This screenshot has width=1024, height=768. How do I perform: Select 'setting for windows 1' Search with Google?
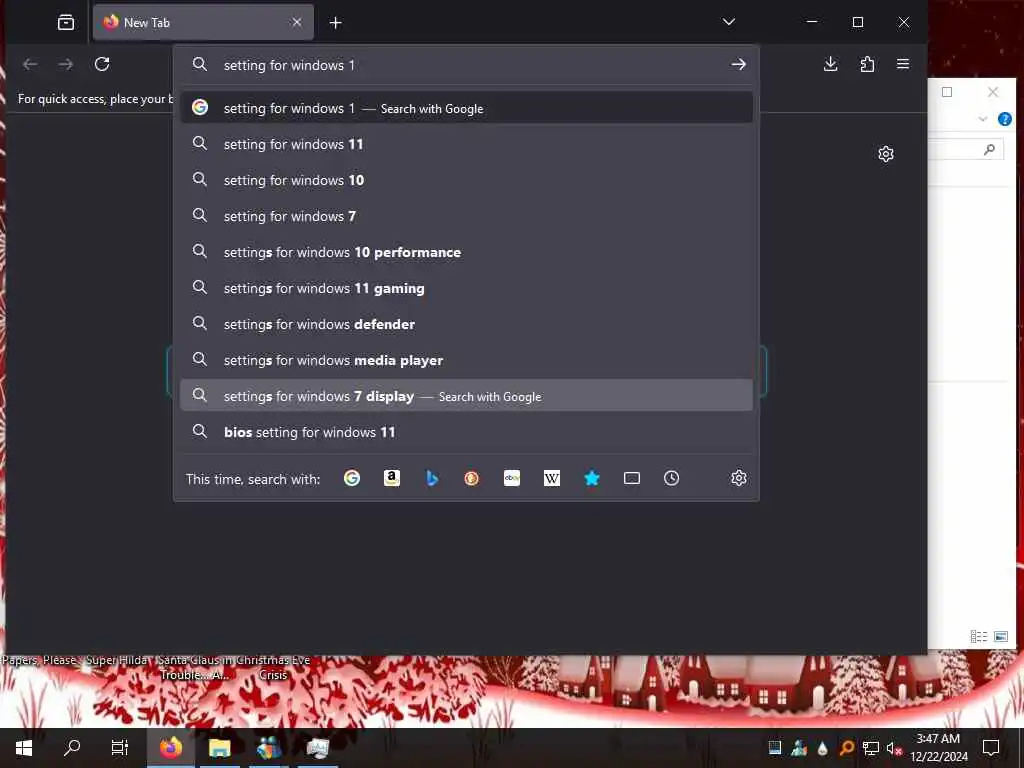466,108
